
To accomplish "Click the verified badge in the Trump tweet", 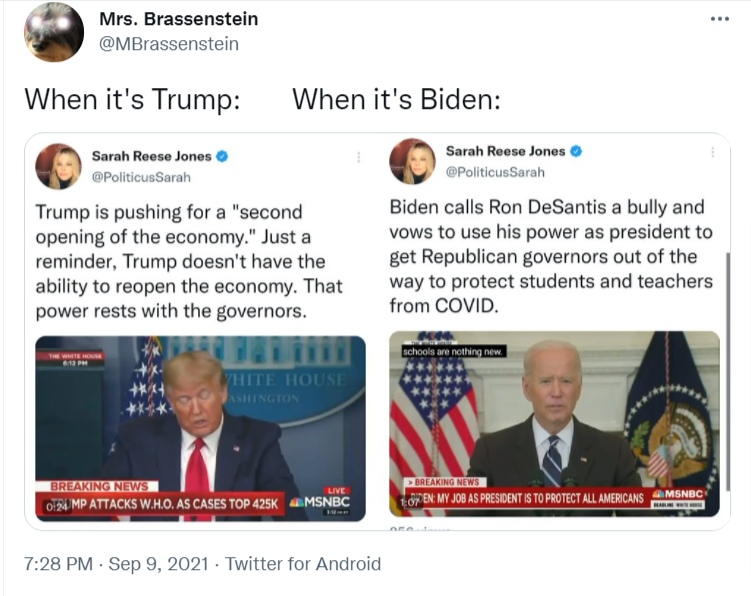I will (x=222, y=156).
